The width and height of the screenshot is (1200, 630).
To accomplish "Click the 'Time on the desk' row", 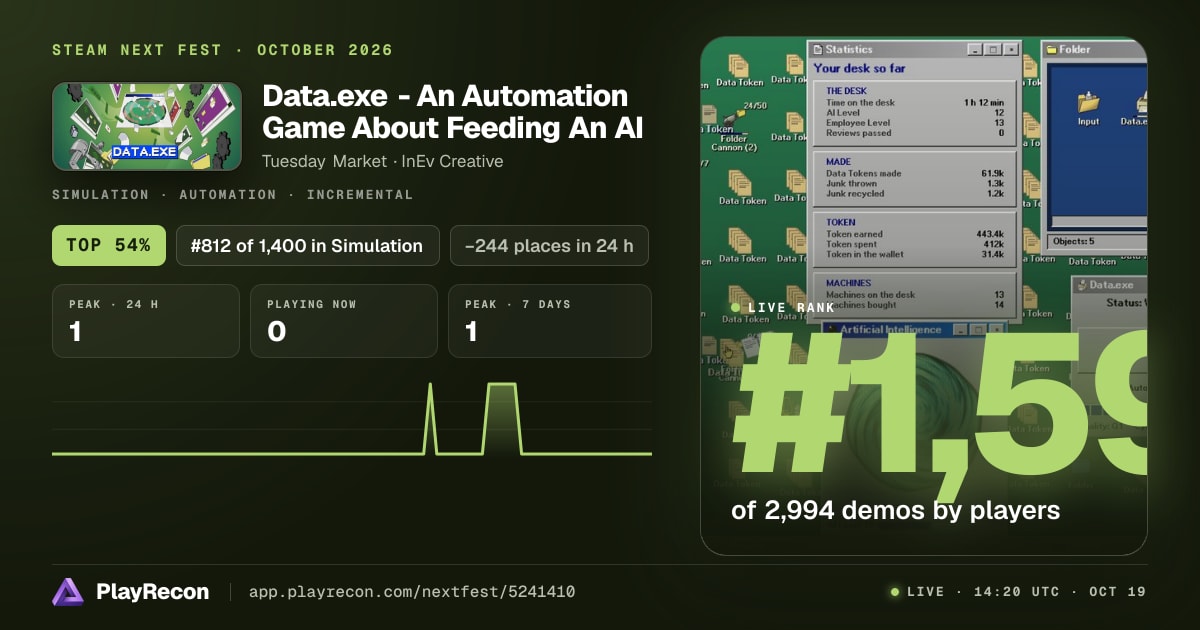I will coord(915,102).
